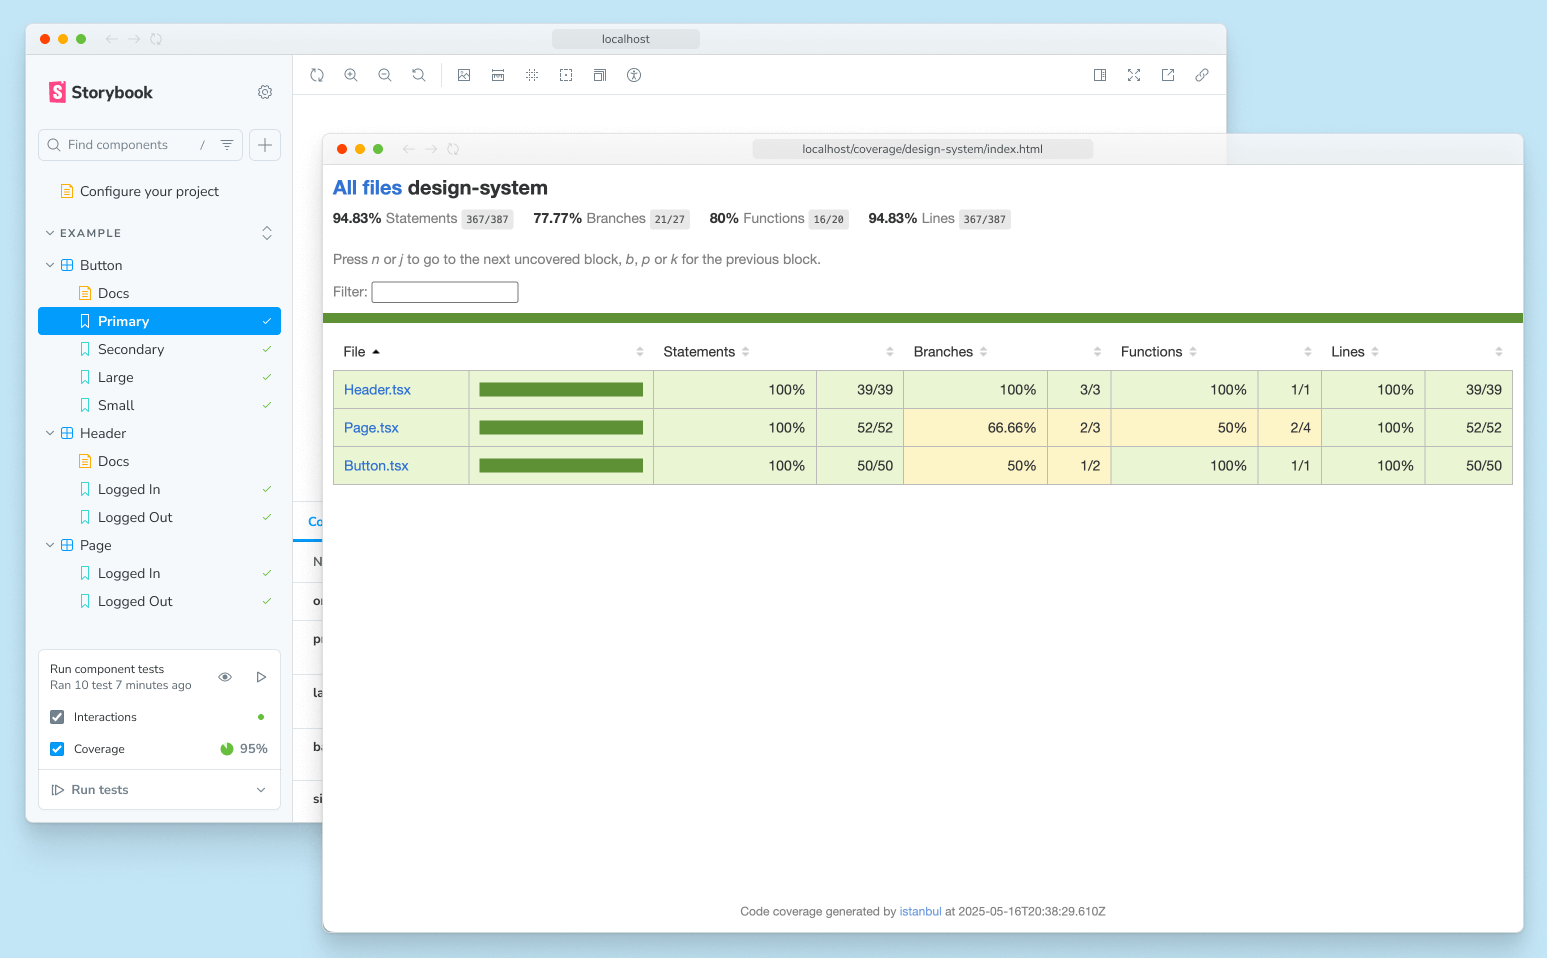The height and width of the screenshot is (958, 1547).
Task: Navigate to All files coverage view
Action: [x=367, y=187]
